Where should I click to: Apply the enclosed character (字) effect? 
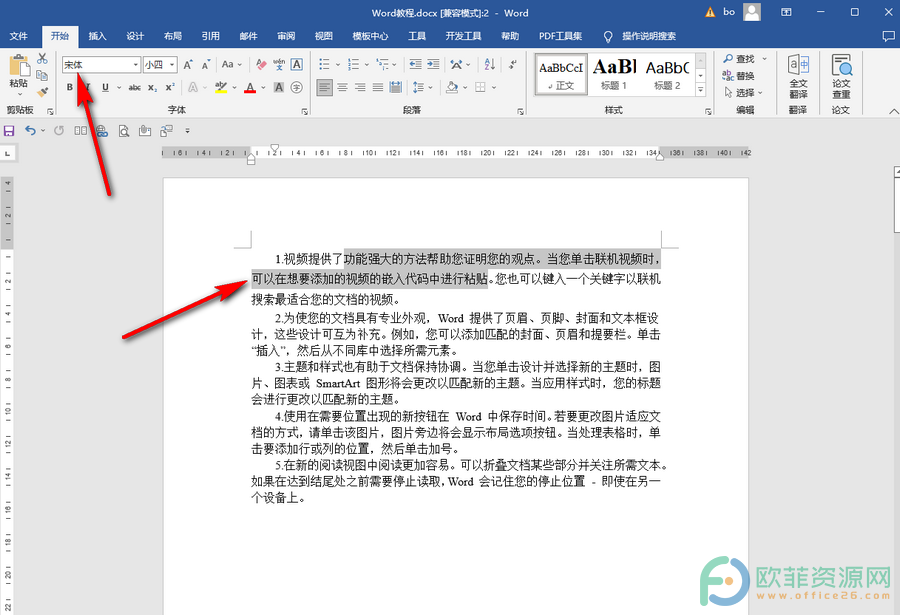tap(297, 87)
